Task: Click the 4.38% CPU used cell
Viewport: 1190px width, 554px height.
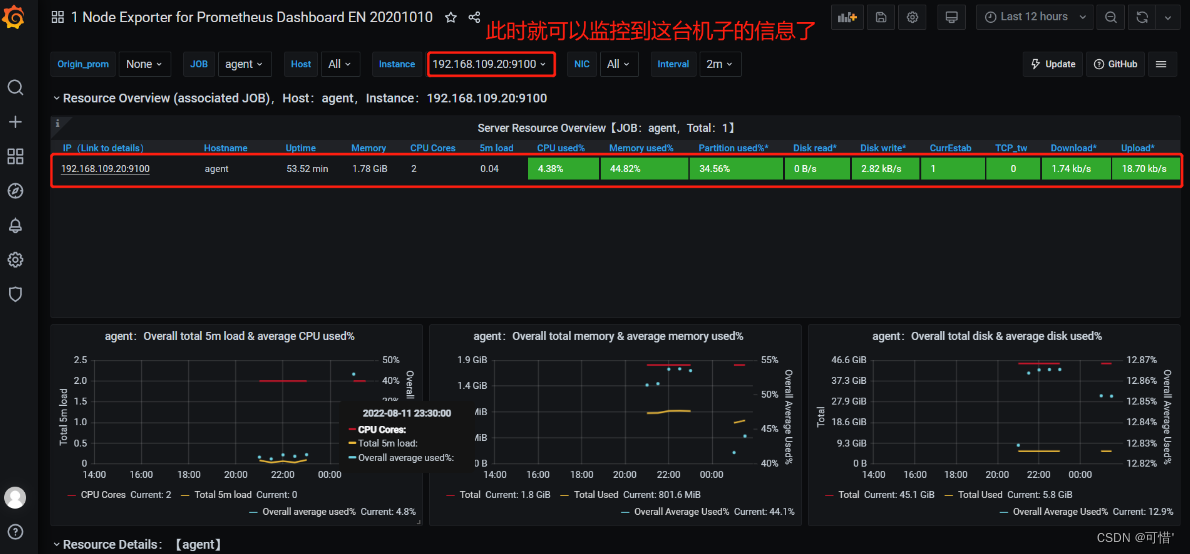Action: (563, 168)
